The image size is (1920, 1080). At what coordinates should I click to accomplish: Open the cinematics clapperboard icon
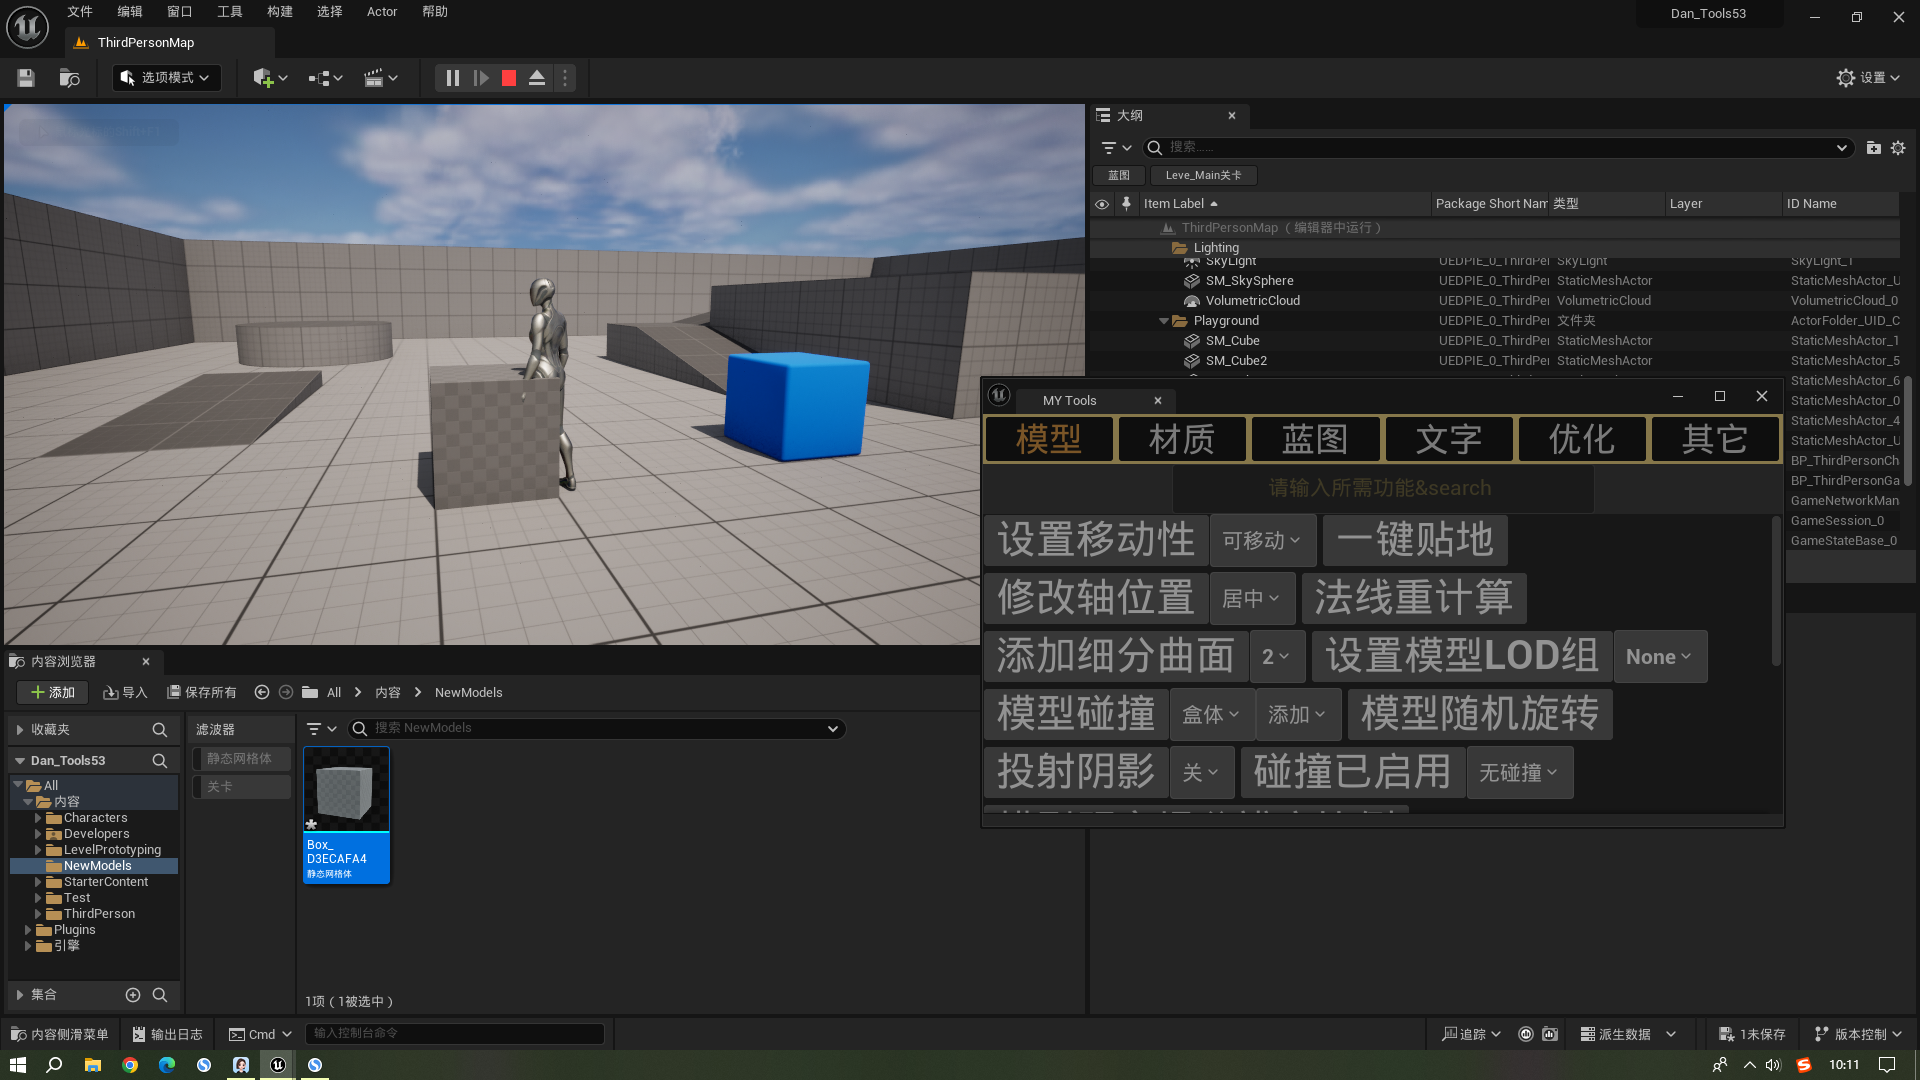coord(380,78)
